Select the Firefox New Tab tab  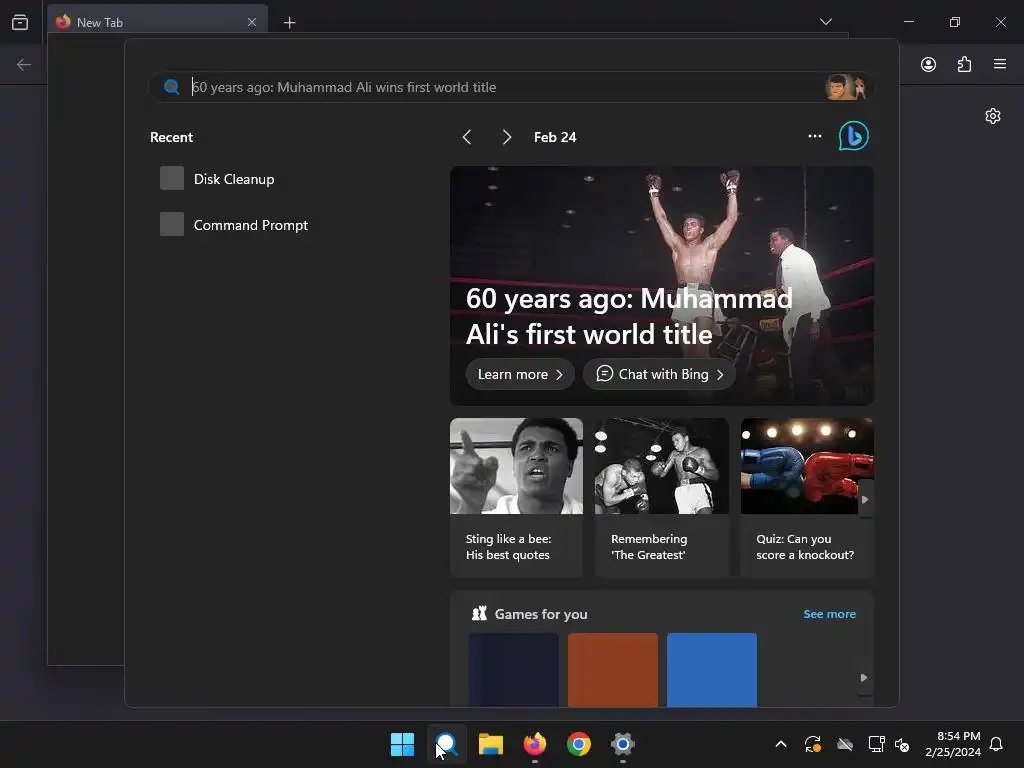click(x=157, y=22)
